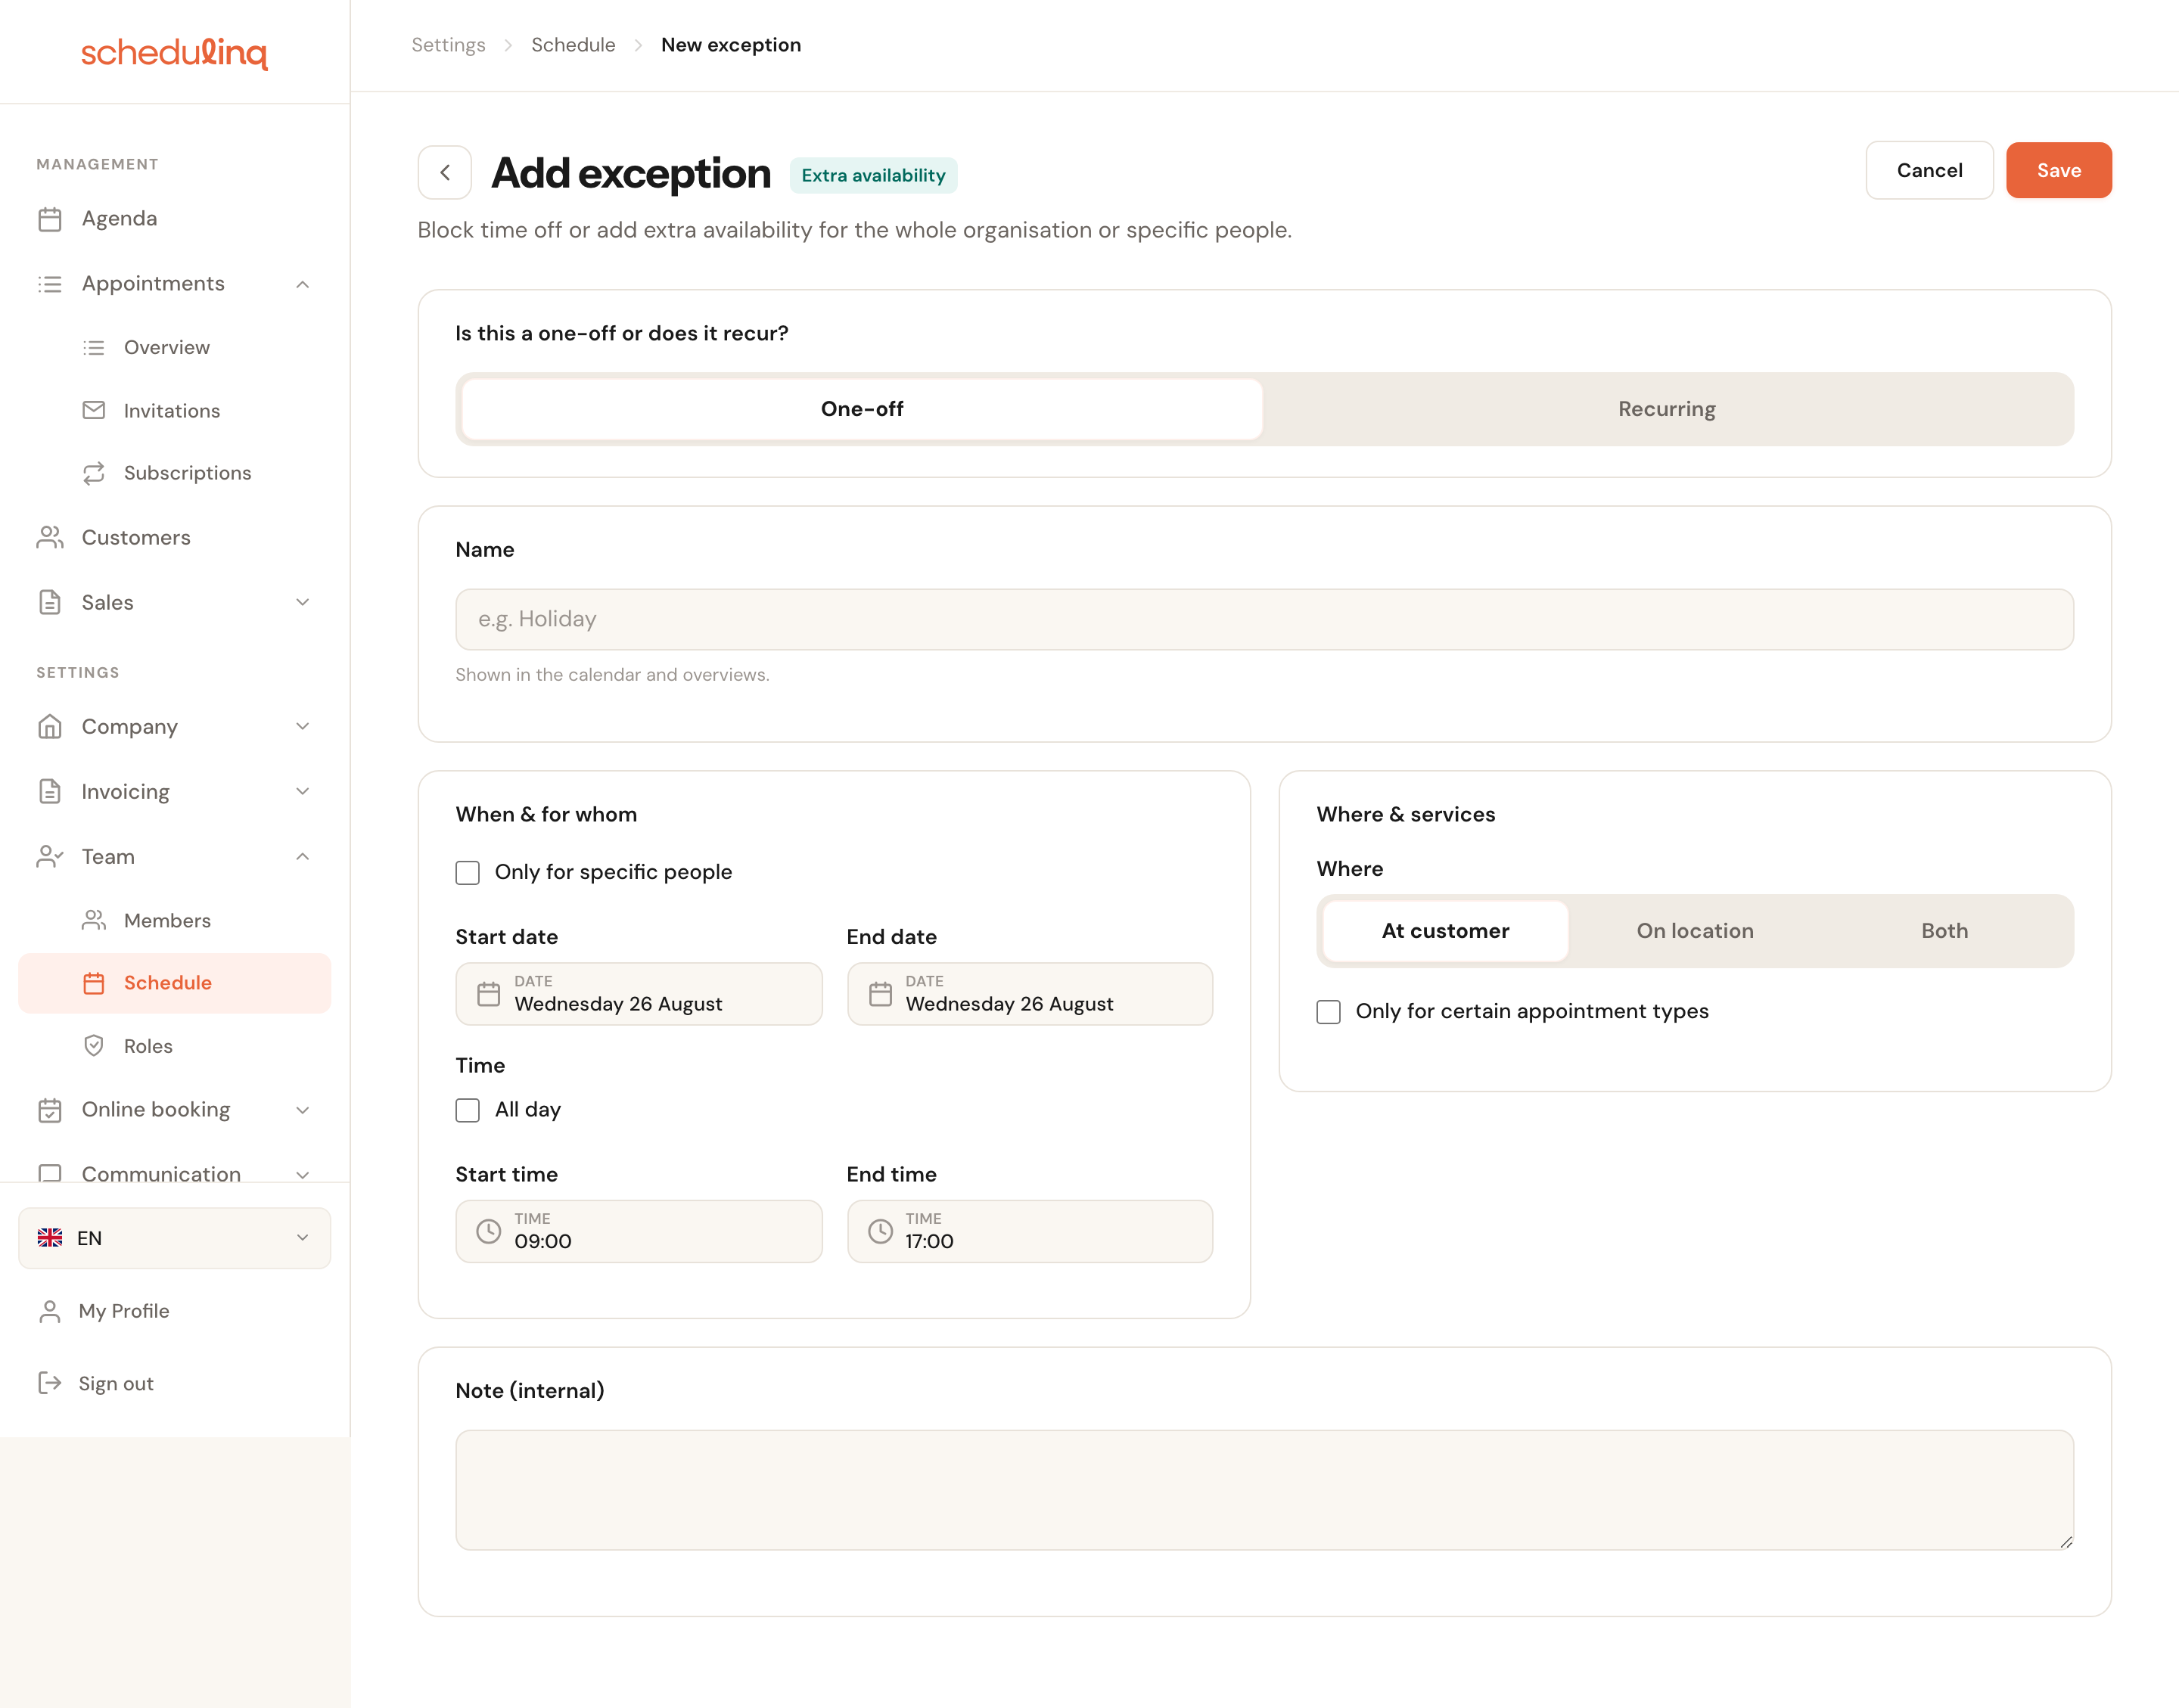Click the Subscriptions repeat icon
This screenshot has width=2179, height=1708.
(94, 473)
